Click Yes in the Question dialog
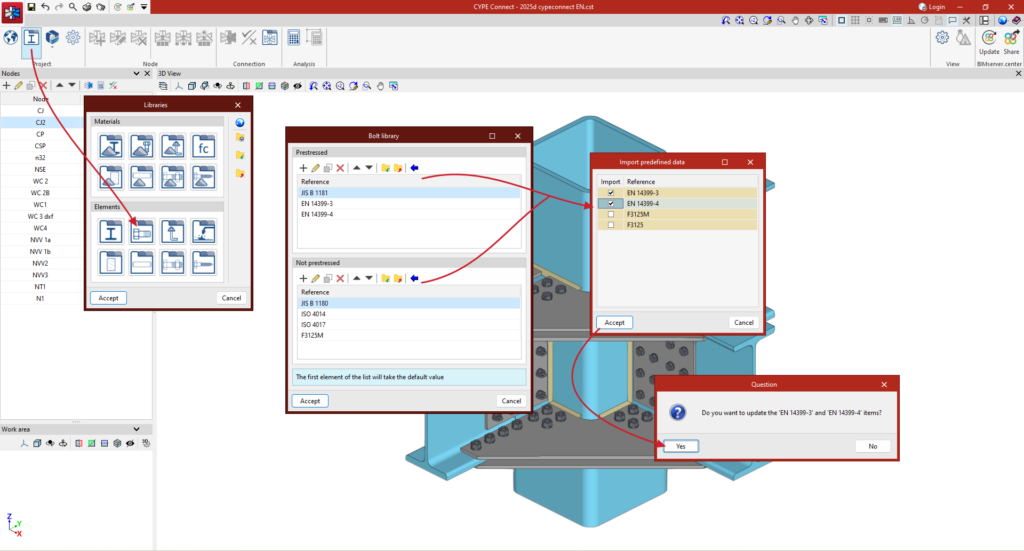Screen dimensions: 1024x551 [680, 447]
